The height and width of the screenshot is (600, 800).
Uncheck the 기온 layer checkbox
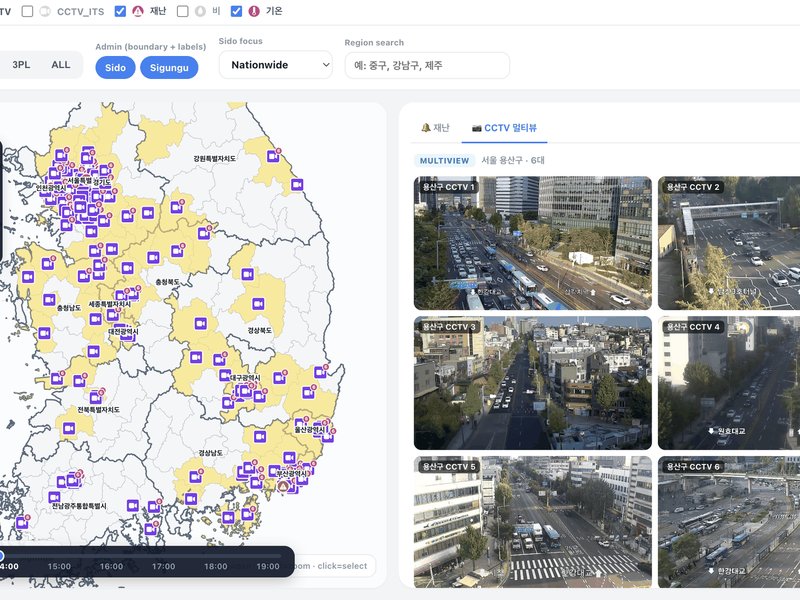[236, 11]
